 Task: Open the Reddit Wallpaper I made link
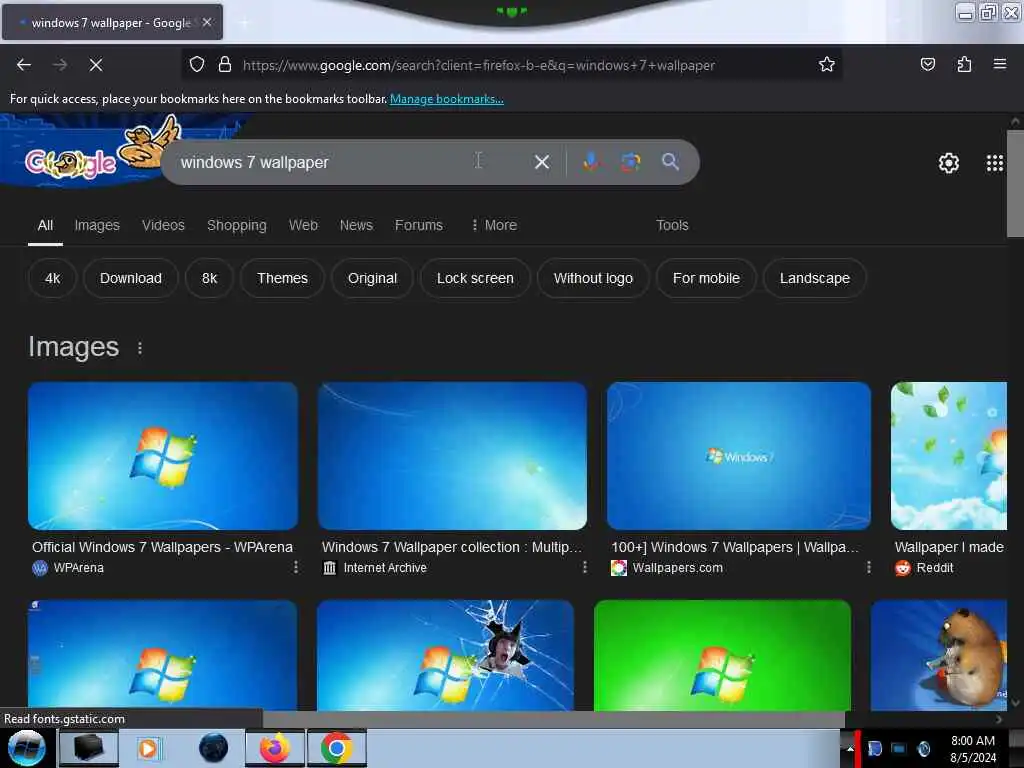949,547
